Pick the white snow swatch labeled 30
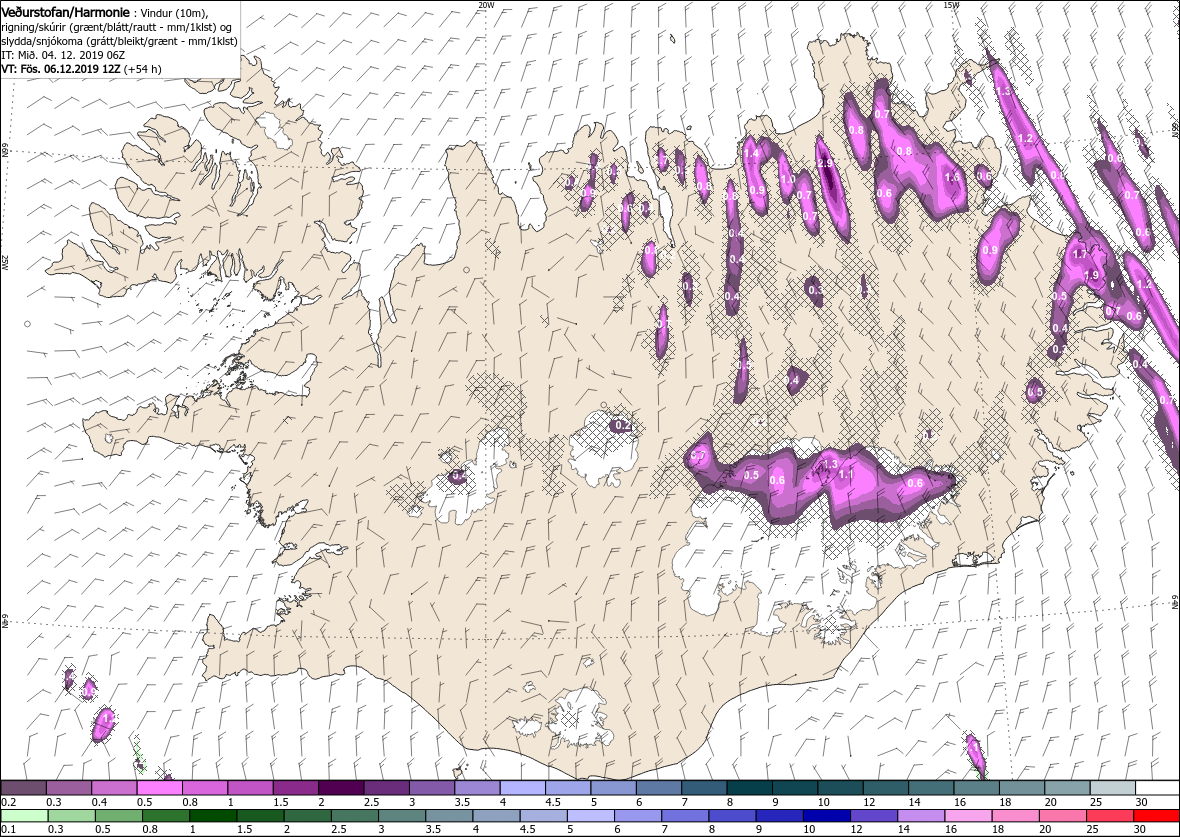Image resolution: width=1180 pixels, height=837 pixels. pyautogui.click(x=1157, y=787)
